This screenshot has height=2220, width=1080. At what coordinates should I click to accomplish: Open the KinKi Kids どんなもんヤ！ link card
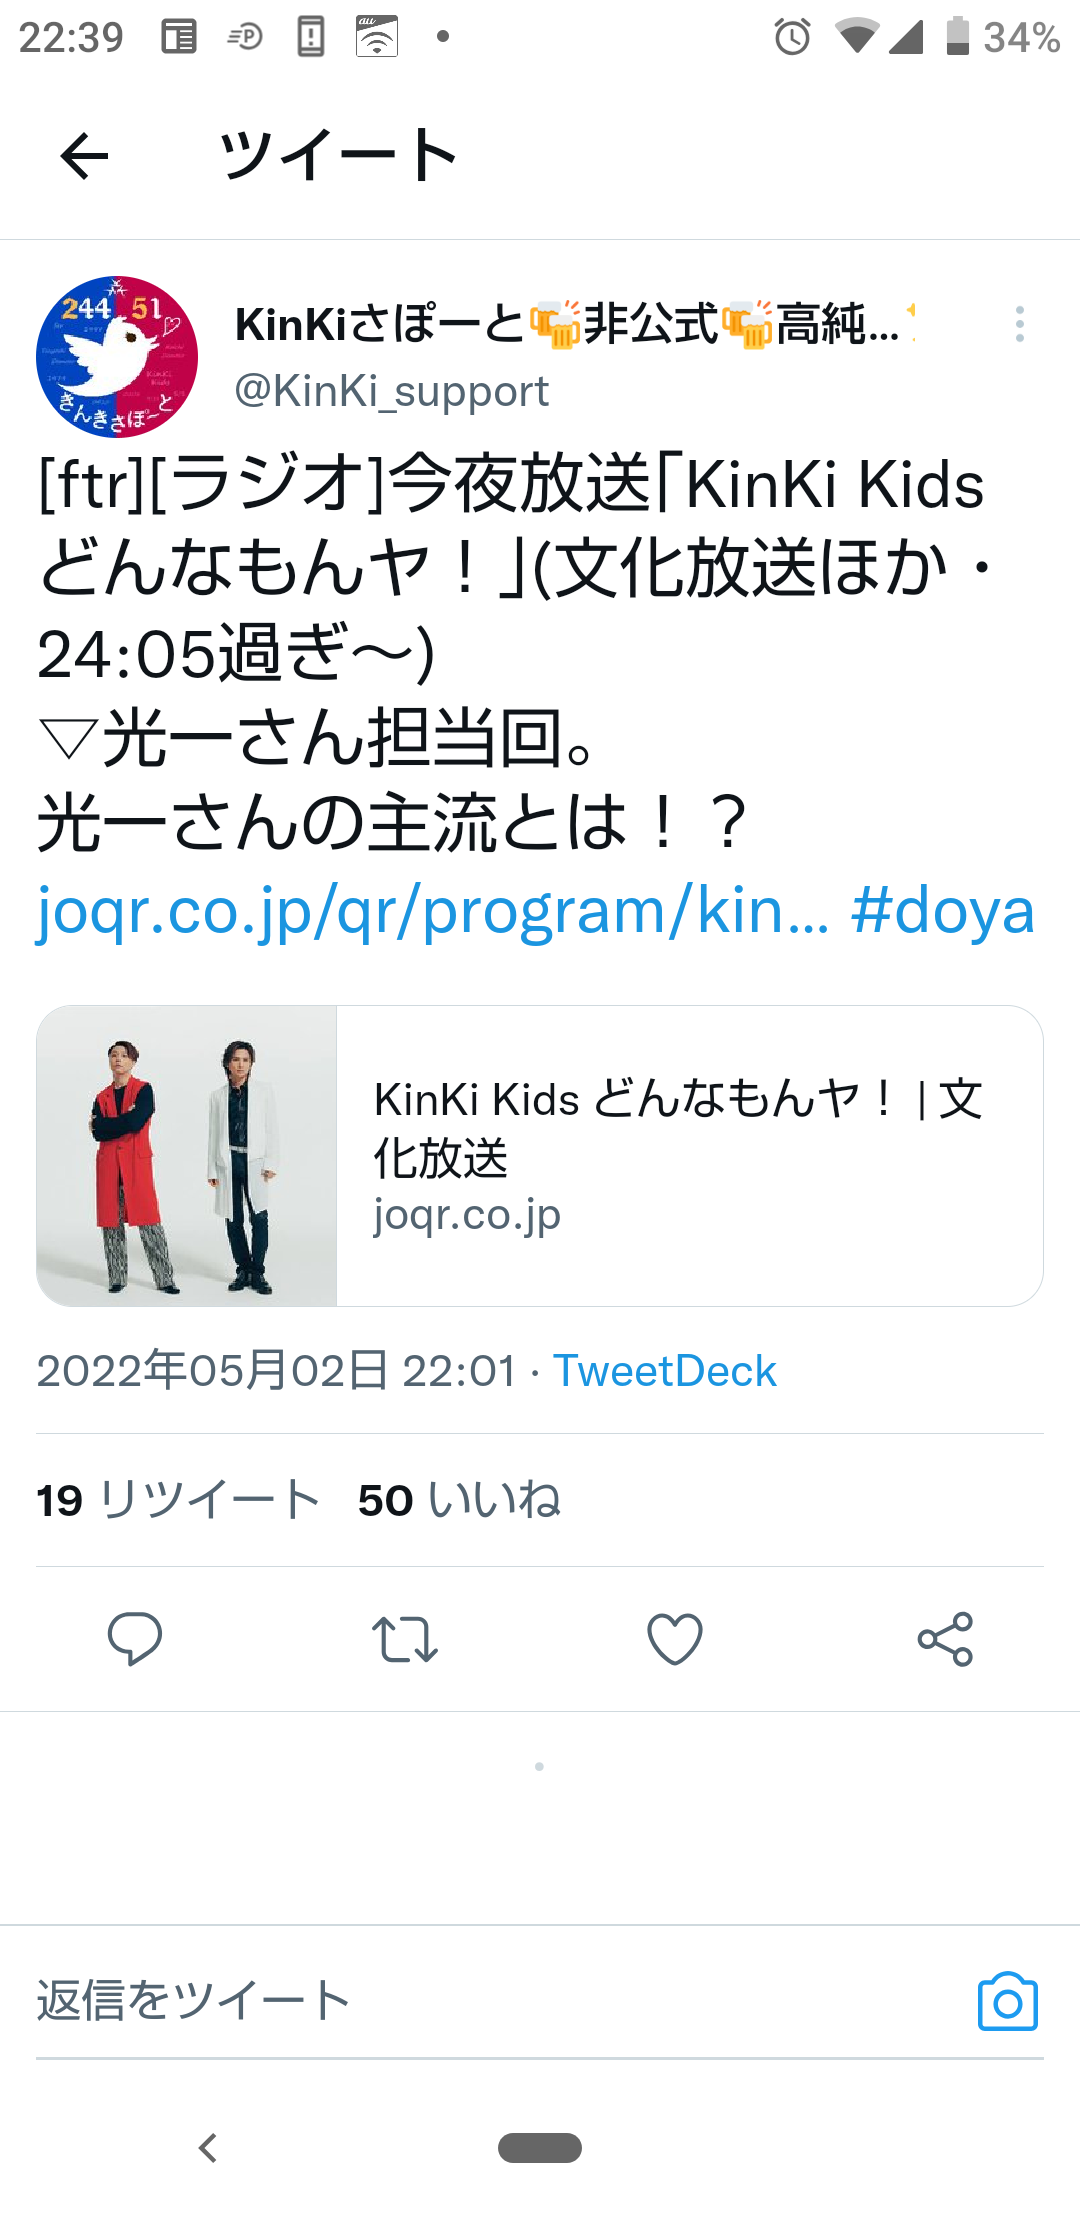(x=540, y=1156)
